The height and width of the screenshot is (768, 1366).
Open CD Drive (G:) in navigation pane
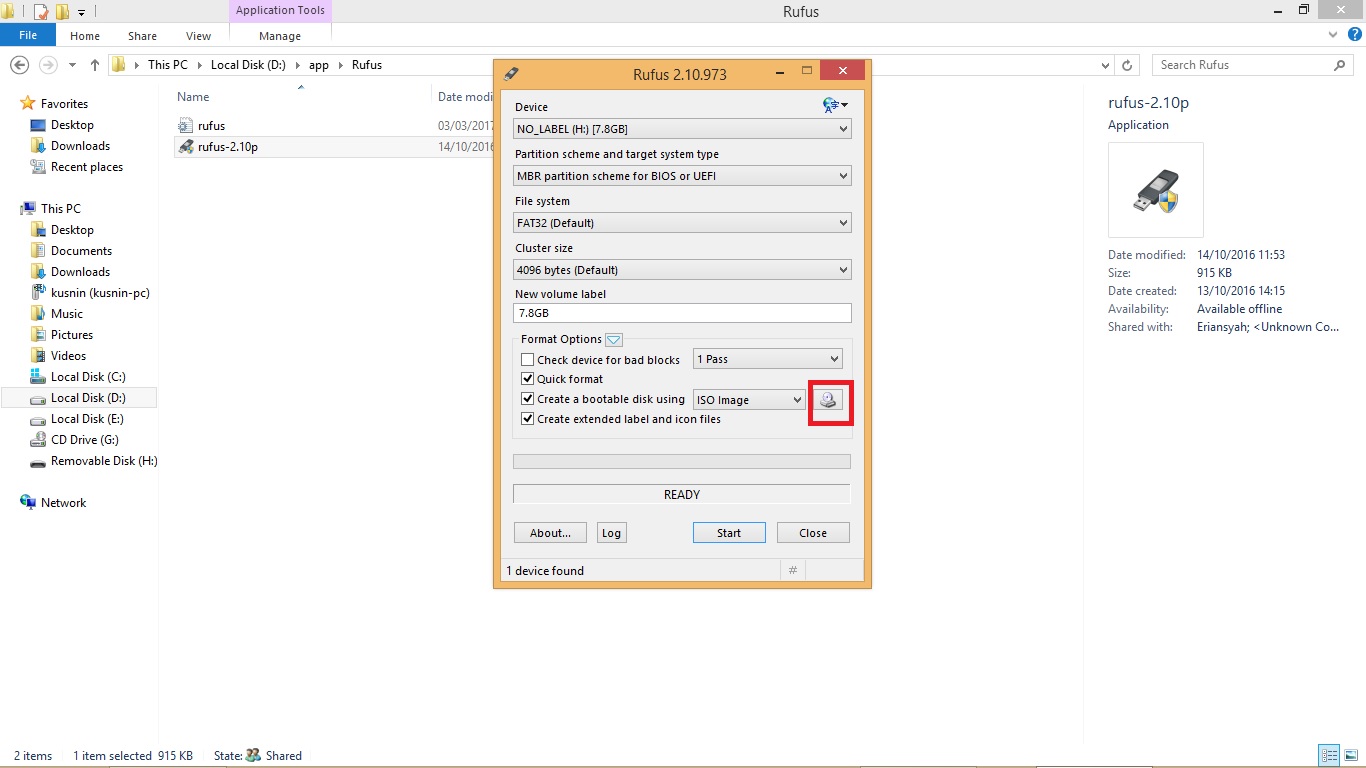click(x=85, y=440)
